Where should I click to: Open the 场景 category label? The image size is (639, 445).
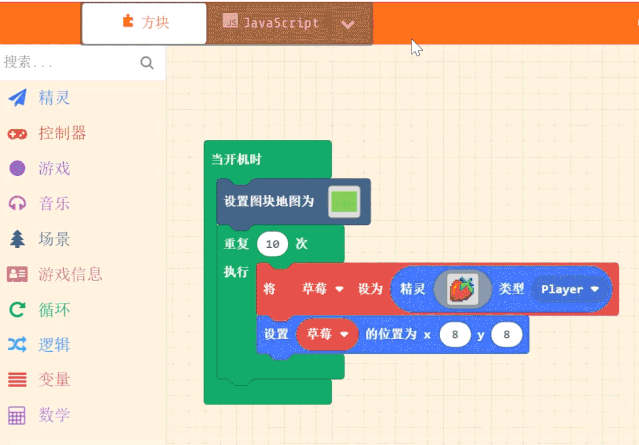(54, 239)
